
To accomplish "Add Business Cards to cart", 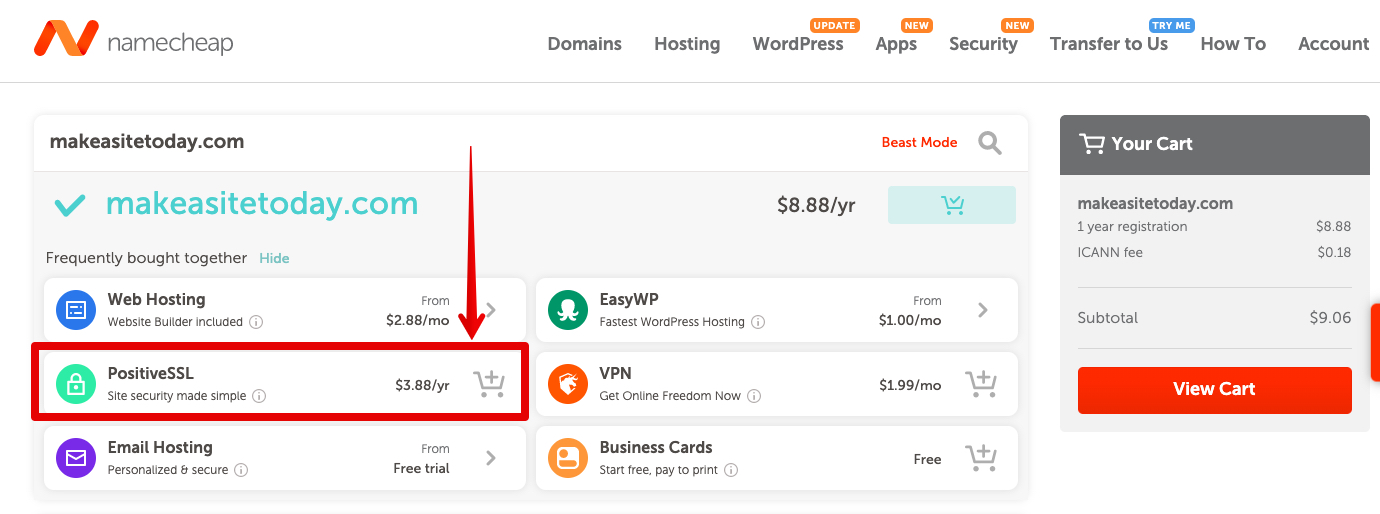I will [981, 458].
